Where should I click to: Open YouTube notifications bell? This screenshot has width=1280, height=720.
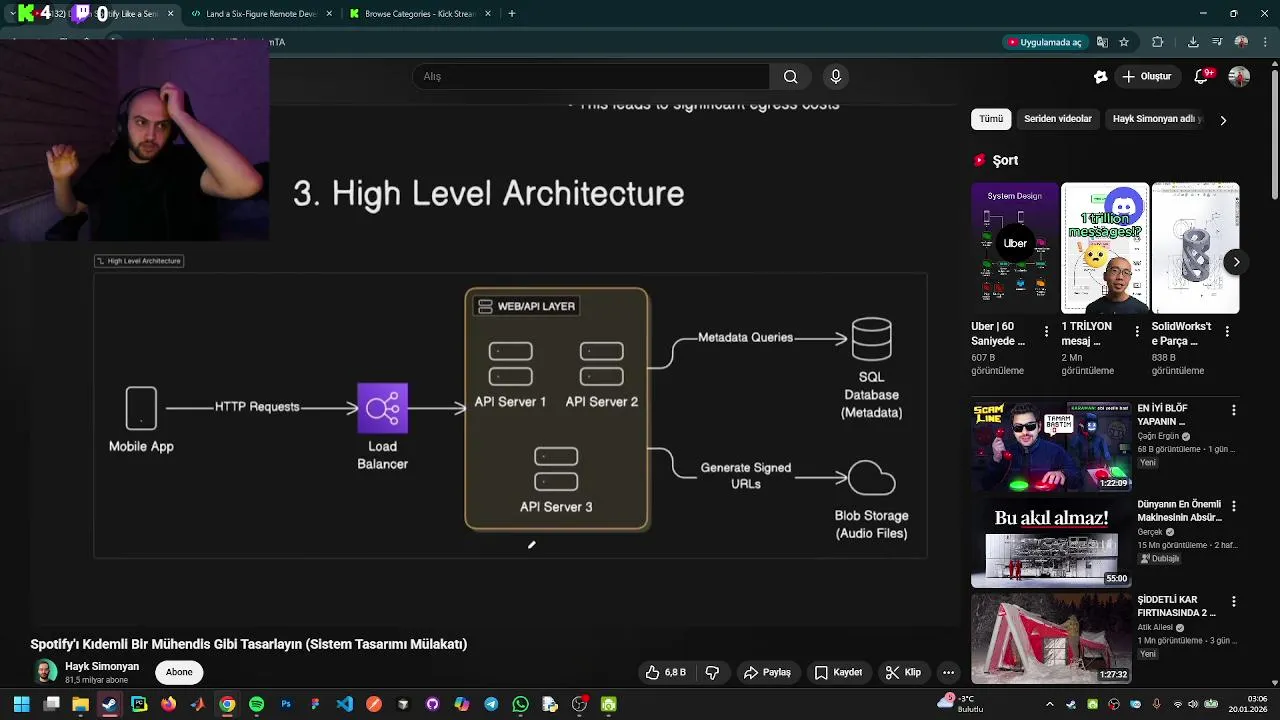click(x=1203, y=76)
